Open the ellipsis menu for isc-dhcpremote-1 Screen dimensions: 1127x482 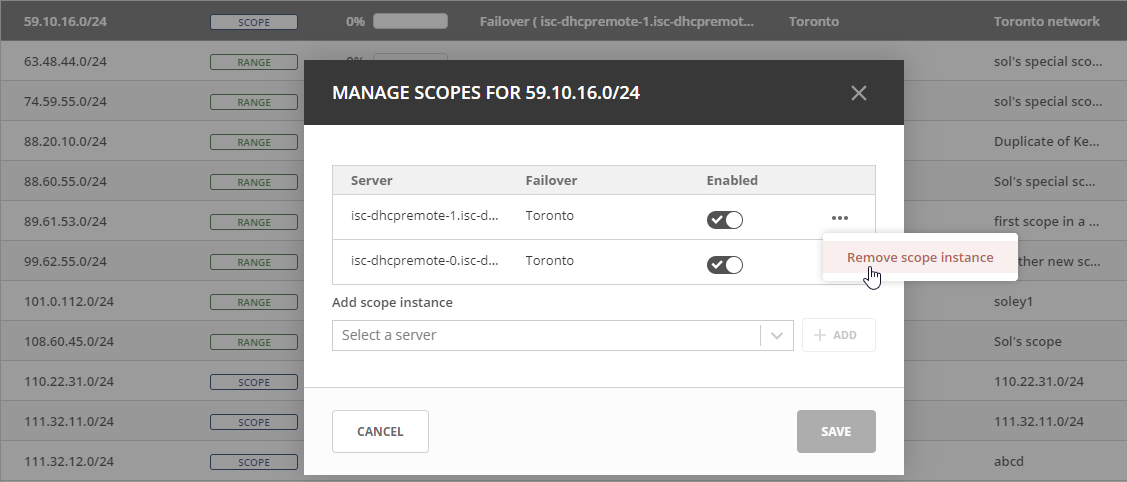(x=839, y=218)
